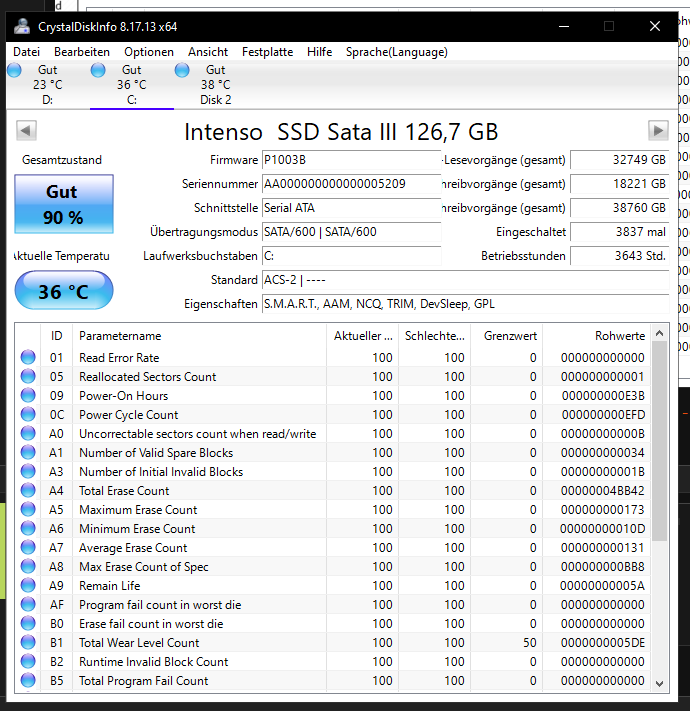Minimize the CrystalDiskInfo window
Image resolution: width=690 pixels, height=711 pixels.
point(564,26)
